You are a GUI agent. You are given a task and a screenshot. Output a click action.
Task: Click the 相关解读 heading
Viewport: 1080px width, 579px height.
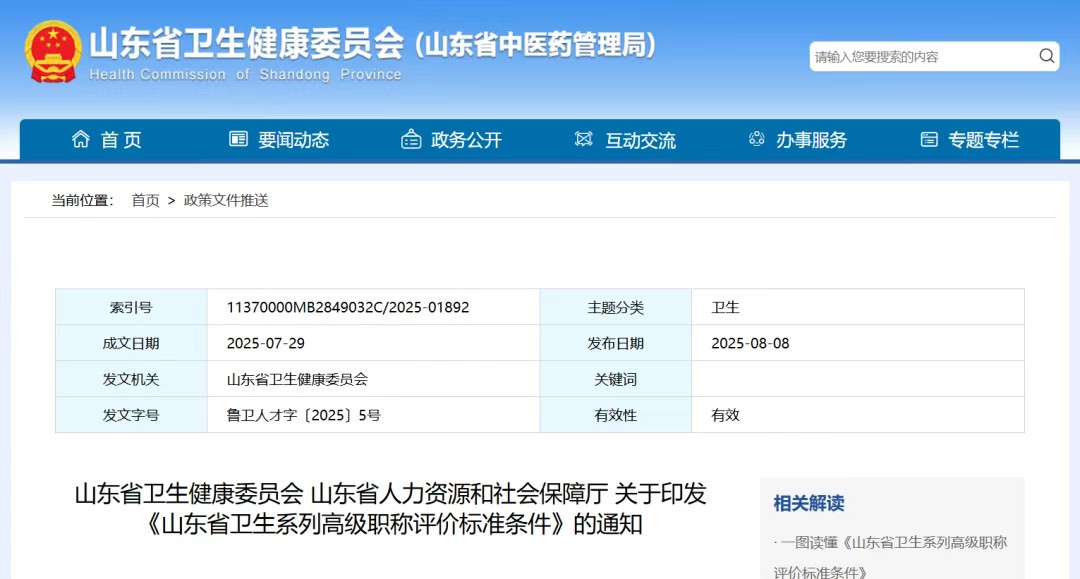(809, 503)
